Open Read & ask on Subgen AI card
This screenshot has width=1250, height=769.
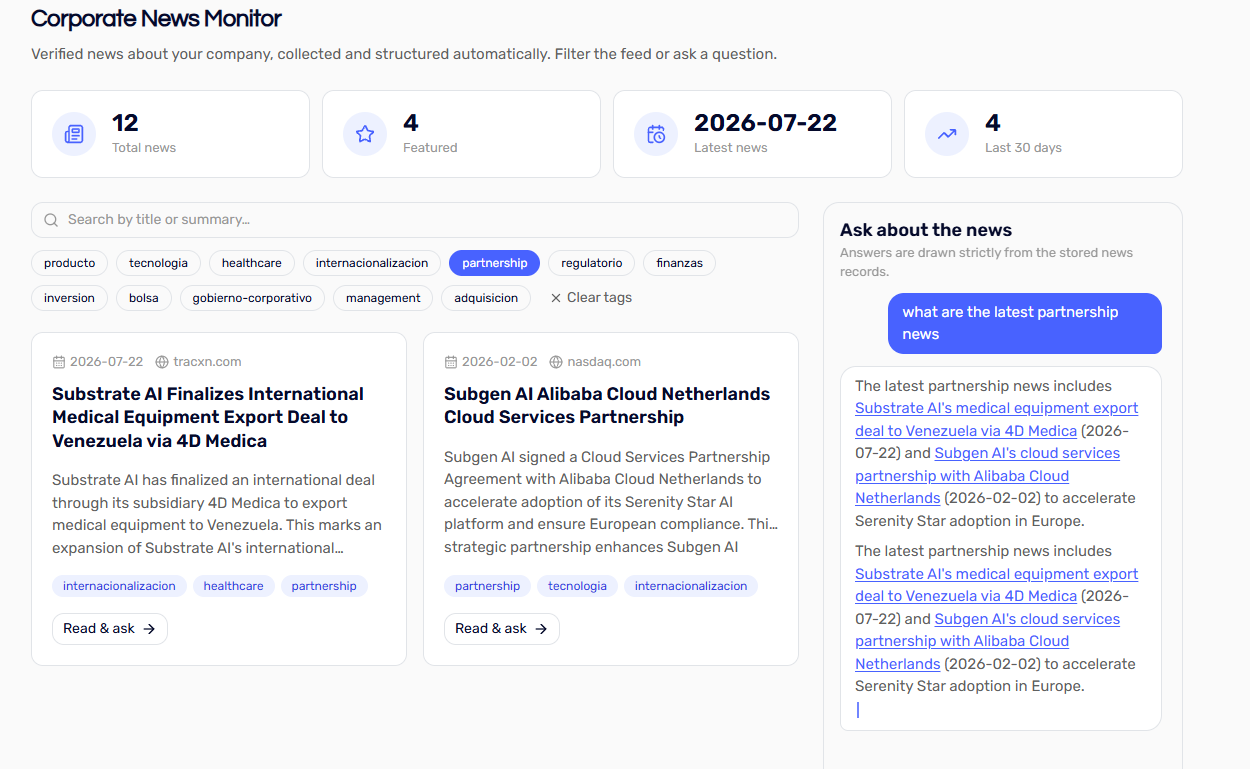502,629
